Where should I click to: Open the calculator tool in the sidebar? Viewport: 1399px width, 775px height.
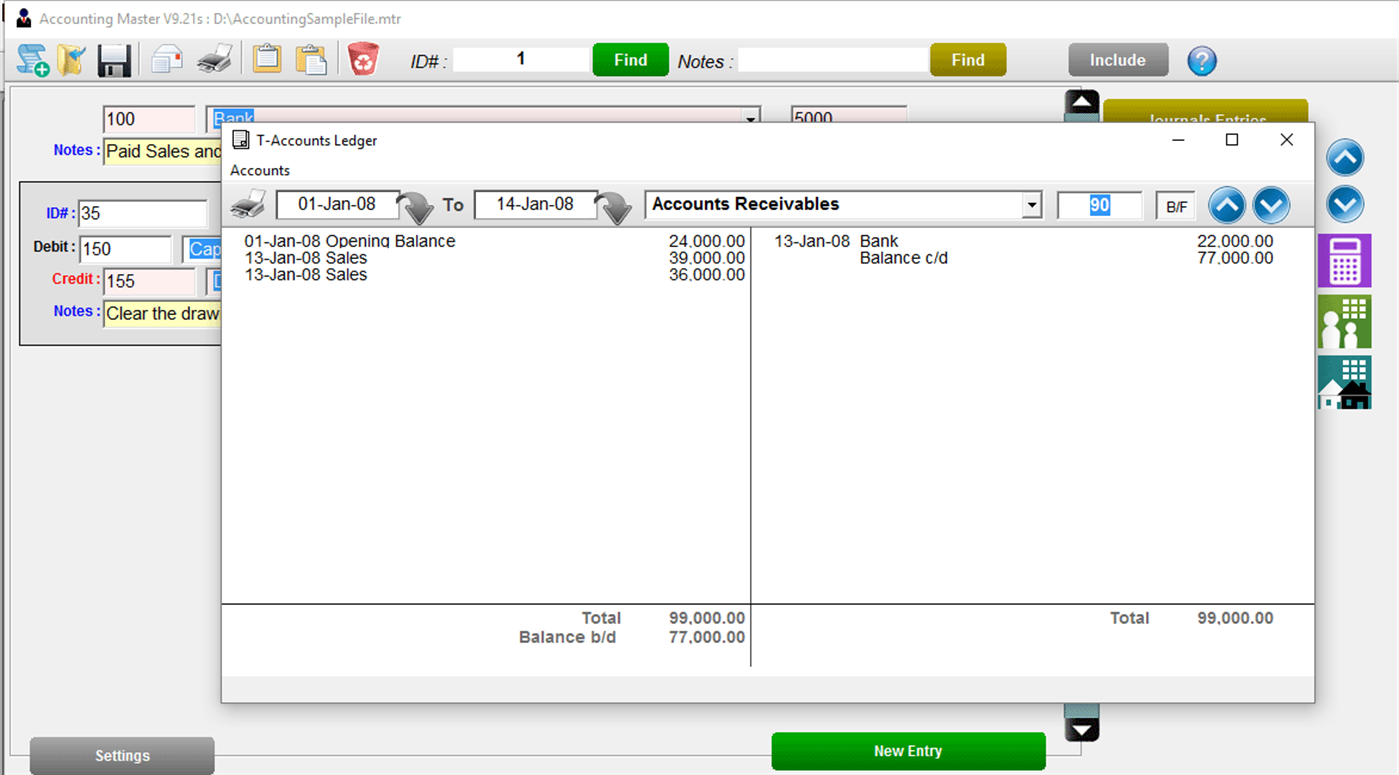[x=1345, y=261]
